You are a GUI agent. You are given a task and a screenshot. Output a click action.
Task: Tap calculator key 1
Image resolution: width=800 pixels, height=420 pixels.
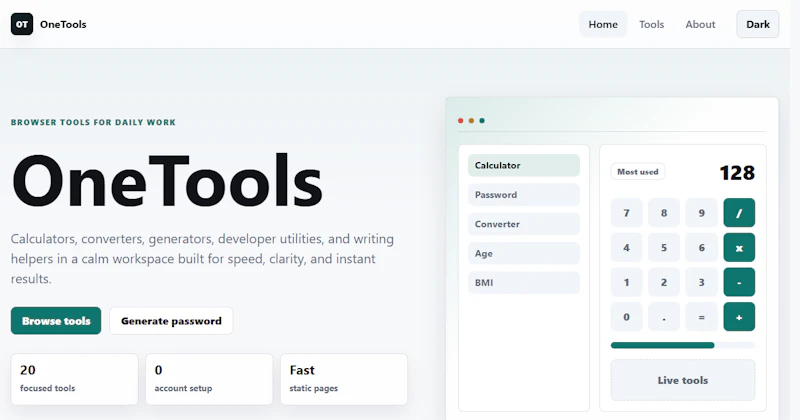point(627,282)
